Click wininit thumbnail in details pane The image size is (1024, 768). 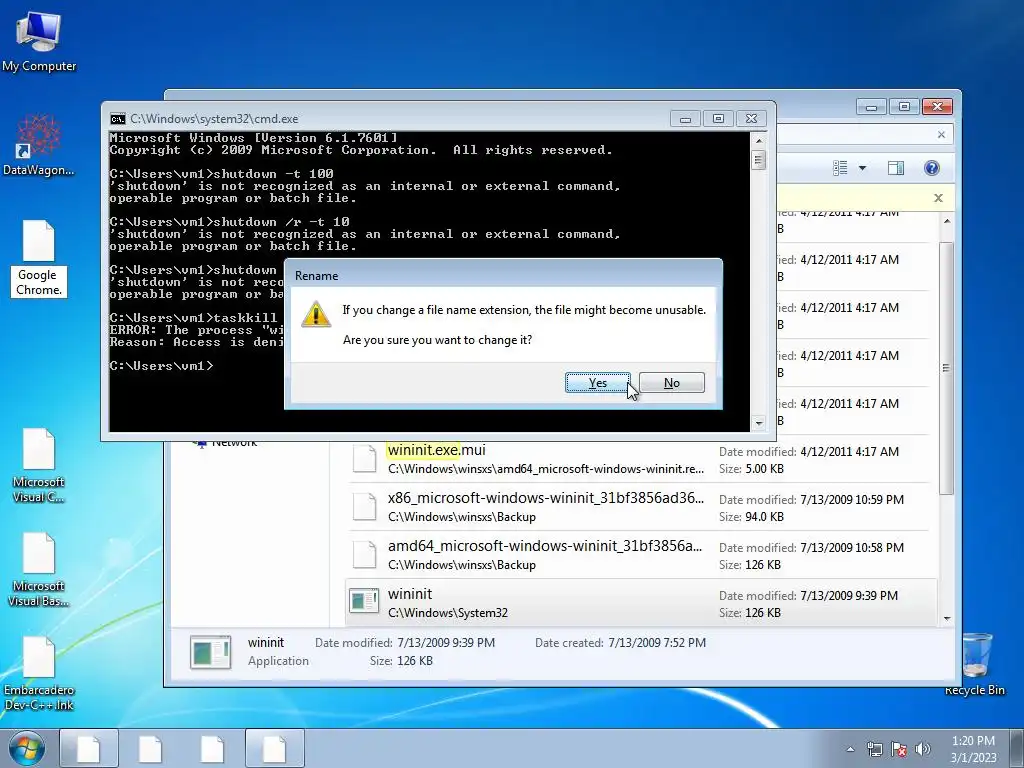pyautogui.click(x=210, y=652)
